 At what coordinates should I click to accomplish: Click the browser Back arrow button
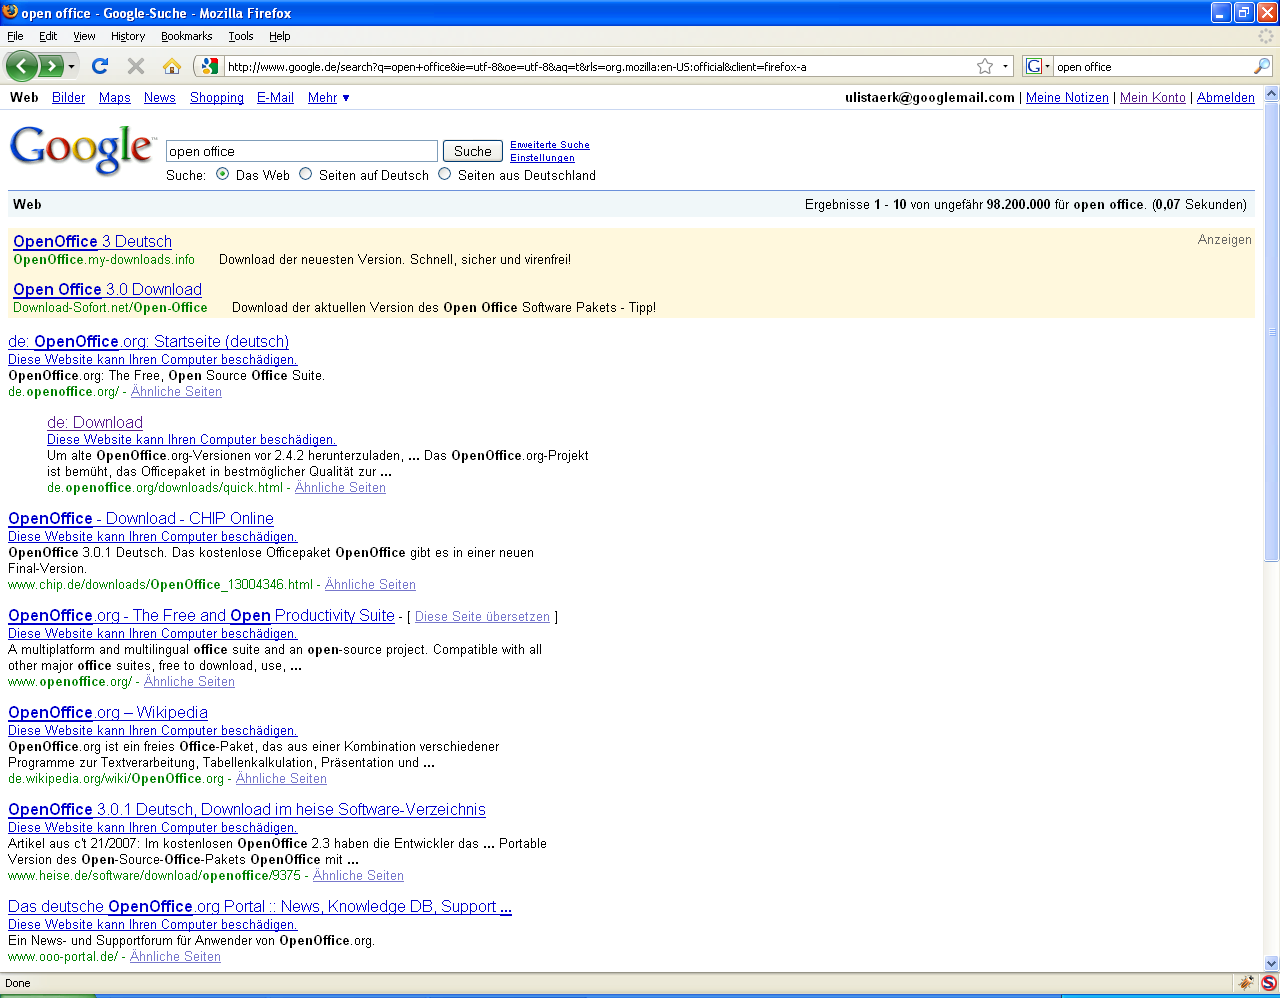[22, 66]
